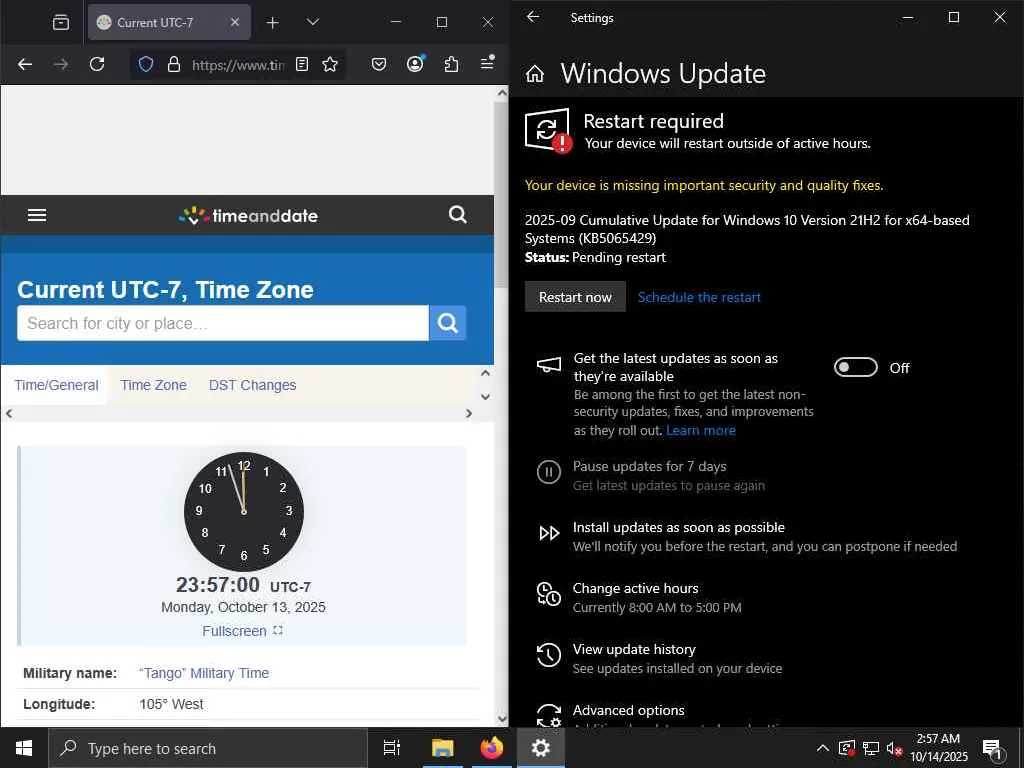Go to Settings home icon
1024x768 pixels.
point(535,74)
